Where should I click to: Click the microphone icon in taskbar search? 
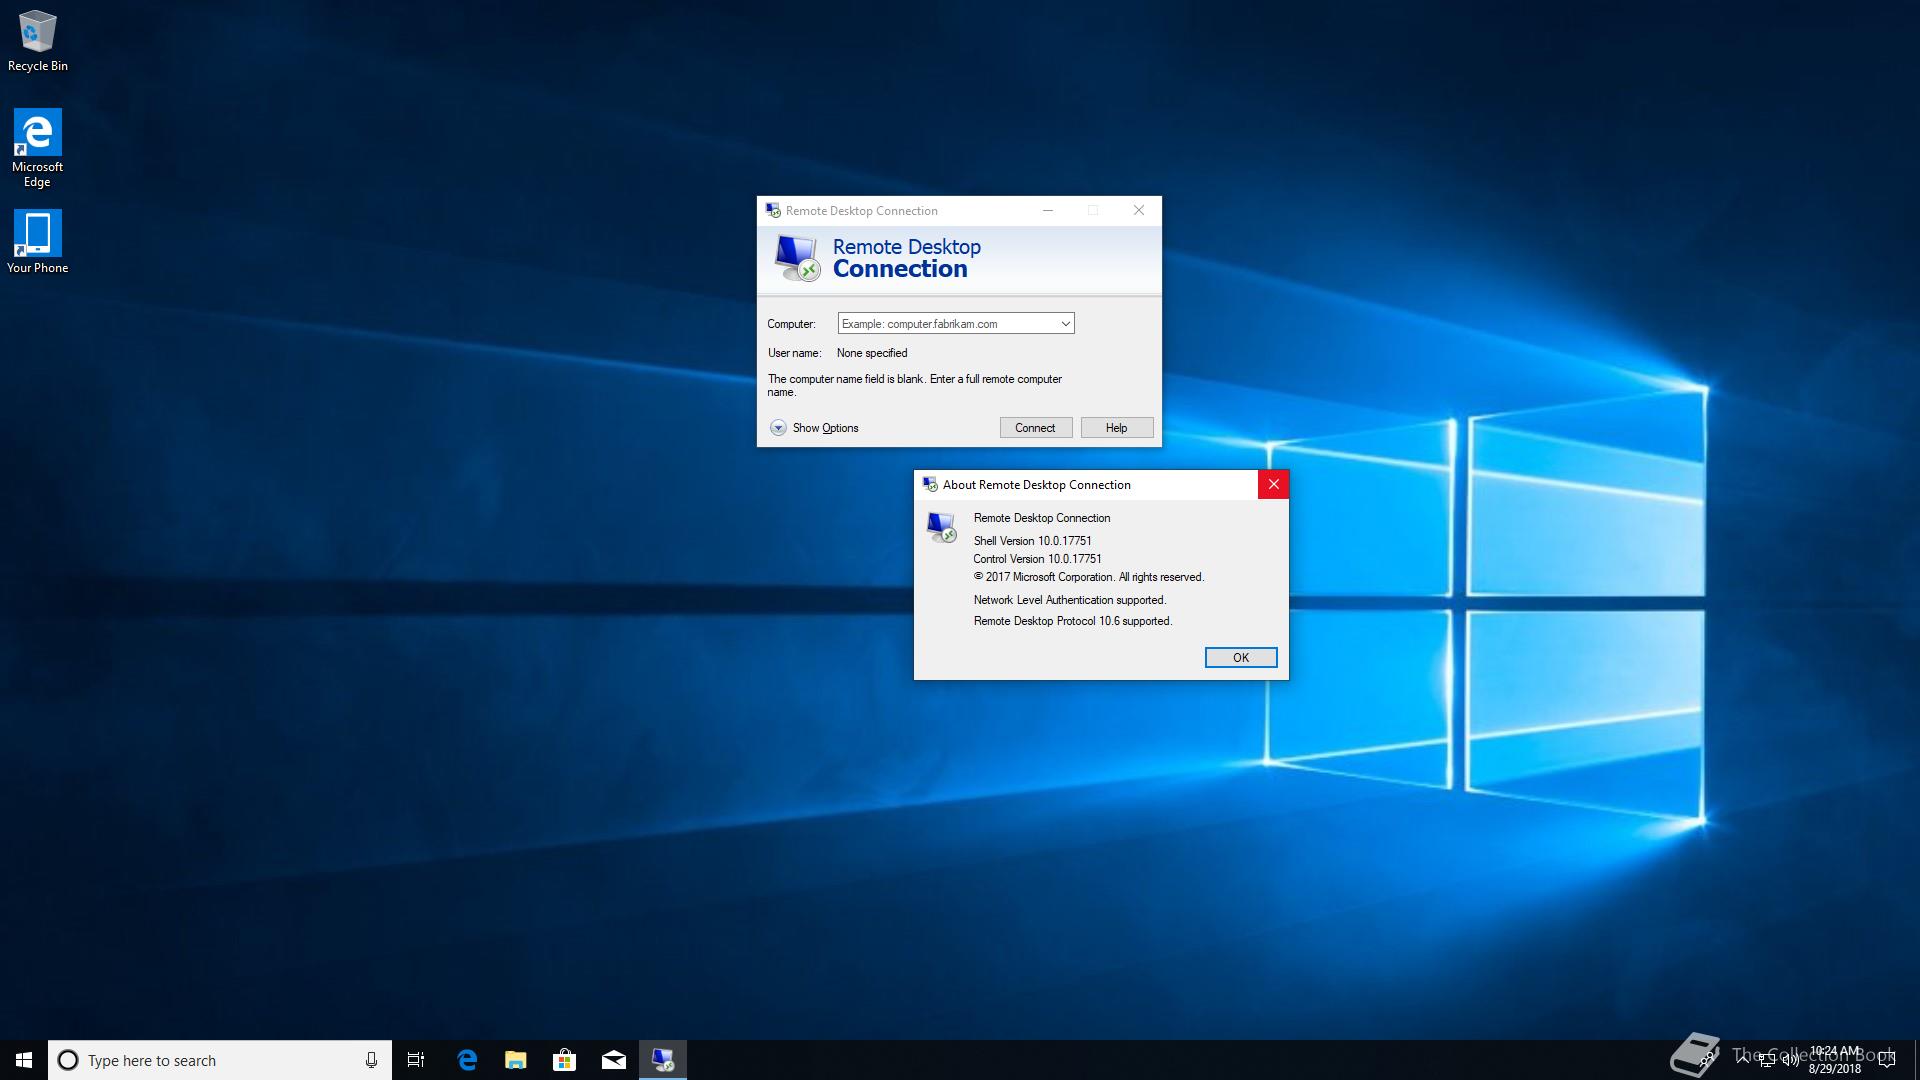click(371, 1060)
